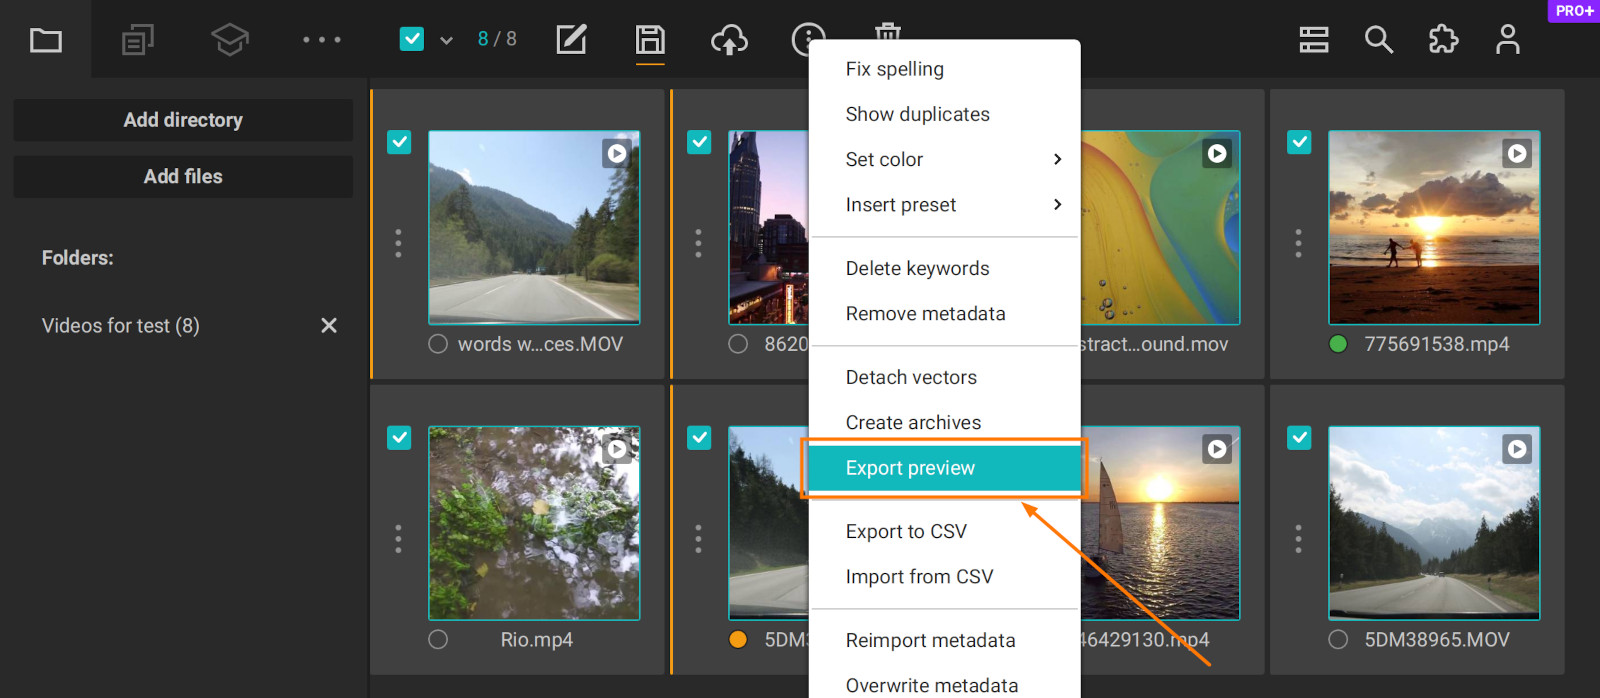This screenshot has width=1600, height=698.
Task: Switch layout with the list view icon
Action: (1314, 40)
